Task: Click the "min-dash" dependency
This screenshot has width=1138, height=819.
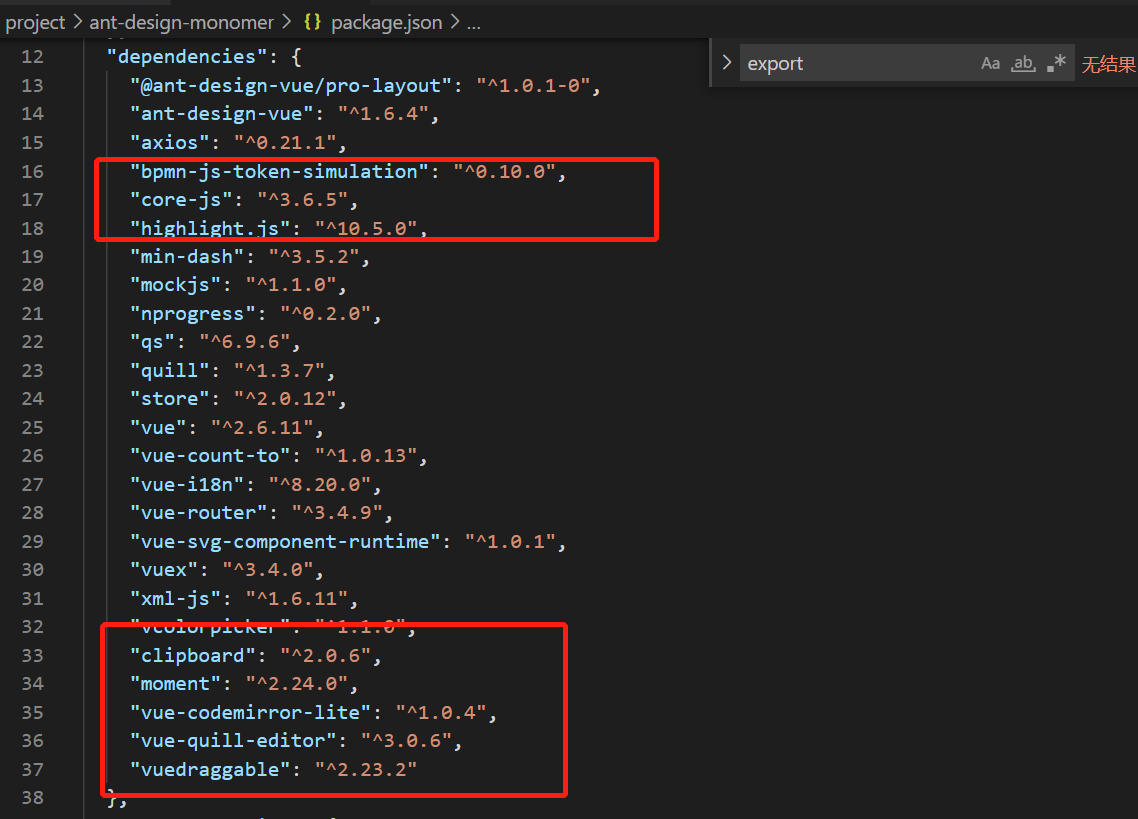Action: [187, 256]
